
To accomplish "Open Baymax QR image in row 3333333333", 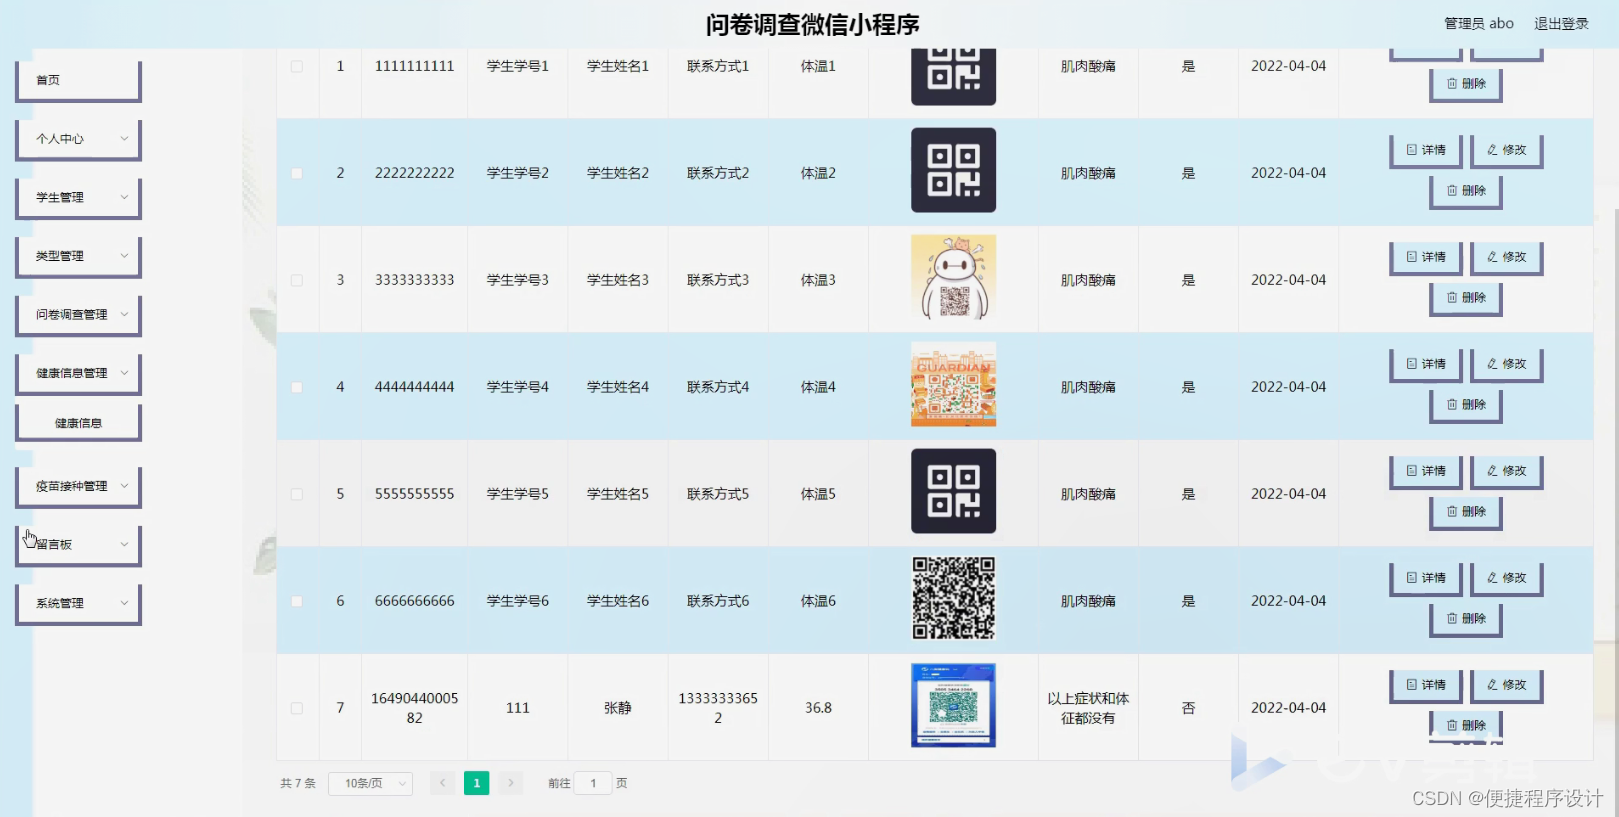I will [953, 277].
